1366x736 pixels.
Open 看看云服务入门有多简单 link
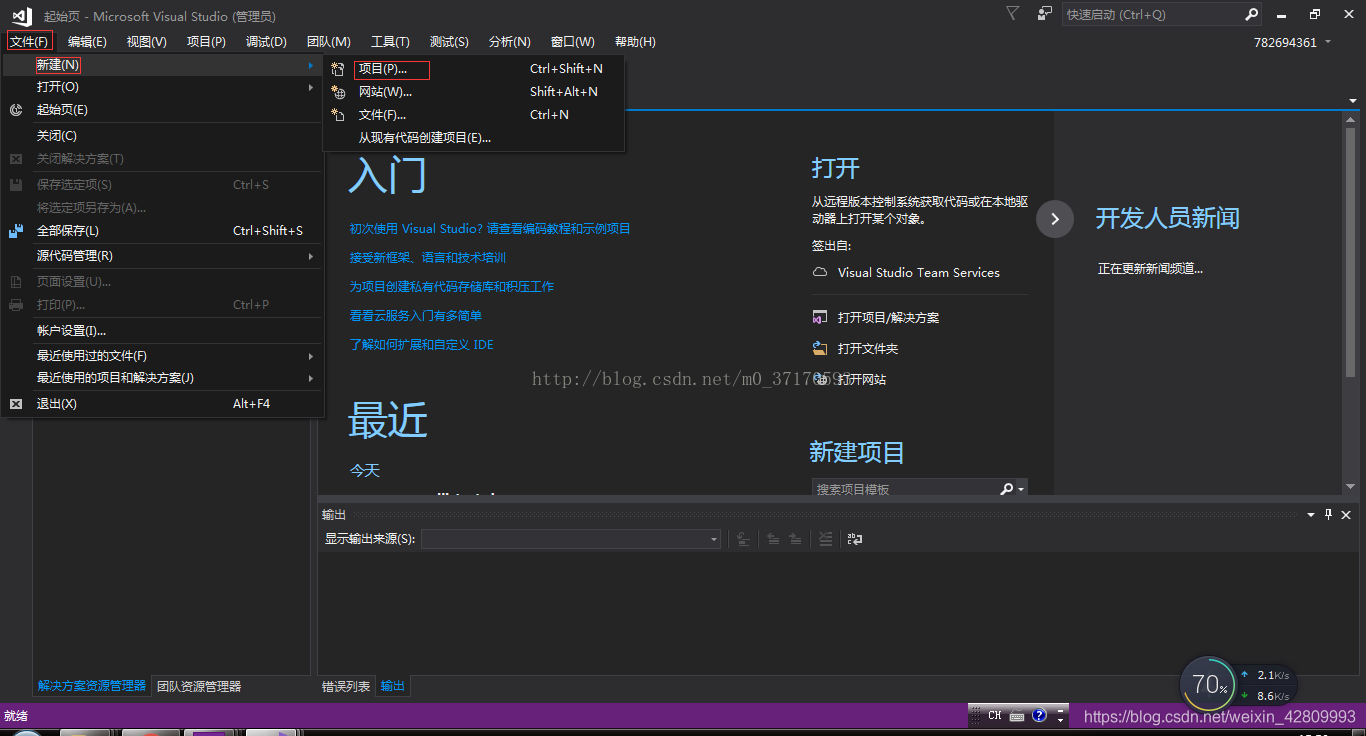415,315
